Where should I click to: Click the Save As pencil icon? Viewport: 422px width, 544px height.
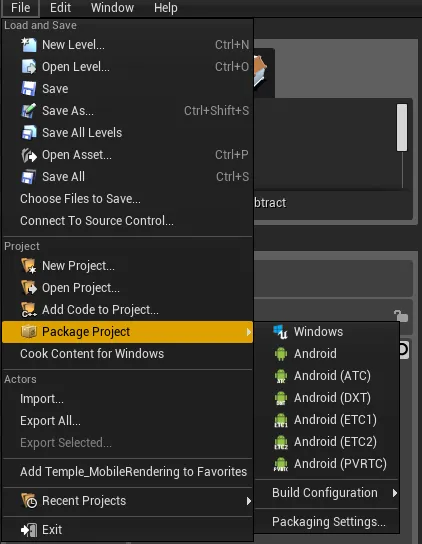point(28,111)
